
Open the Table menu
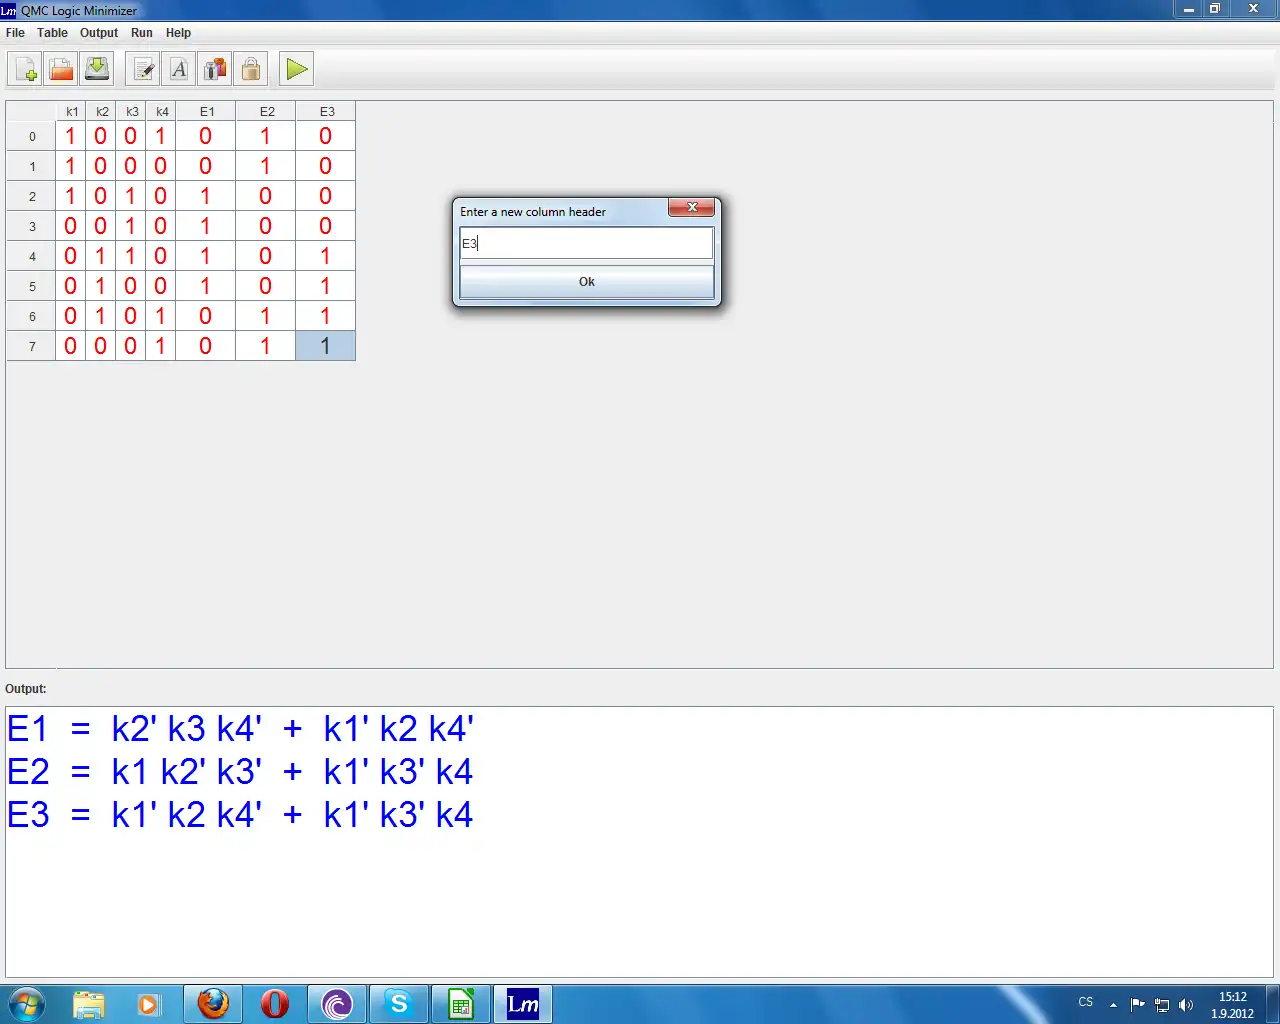(x=52, y=33)
